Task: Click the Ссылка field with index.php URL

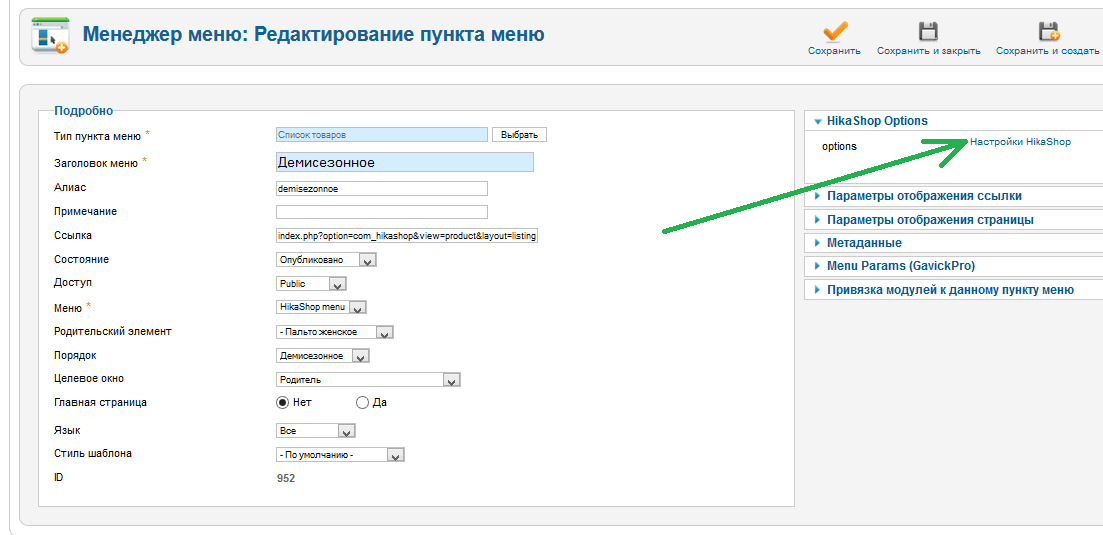Action: (407, 236)
